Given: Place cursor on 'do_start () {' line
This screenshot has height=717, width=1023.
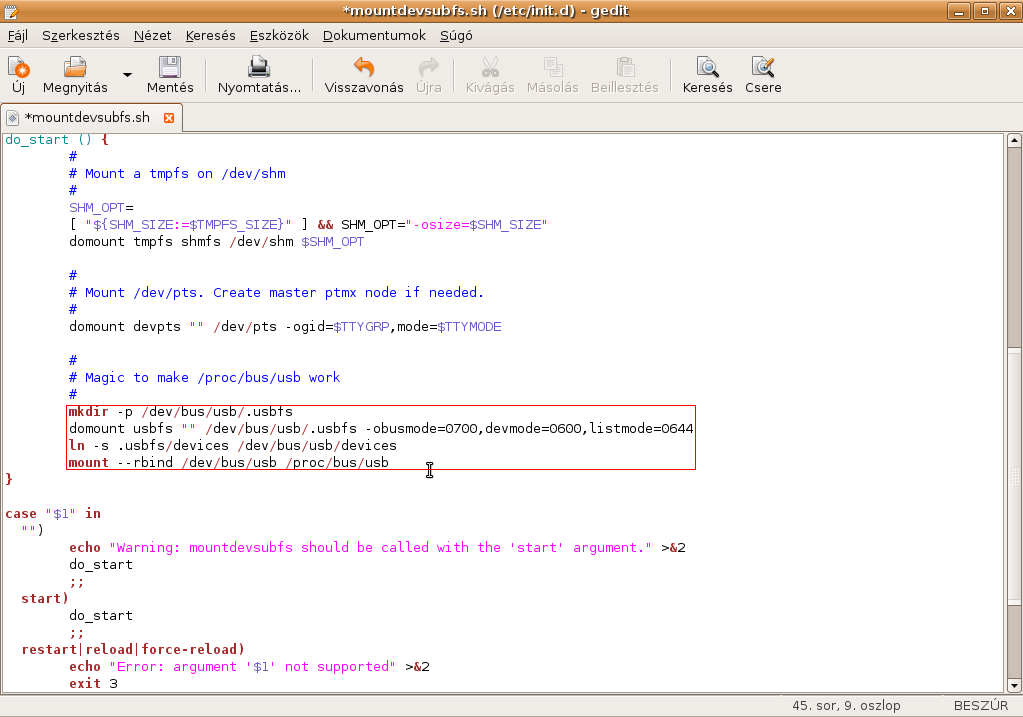Looking at the screenshot, I should point(57,140).
